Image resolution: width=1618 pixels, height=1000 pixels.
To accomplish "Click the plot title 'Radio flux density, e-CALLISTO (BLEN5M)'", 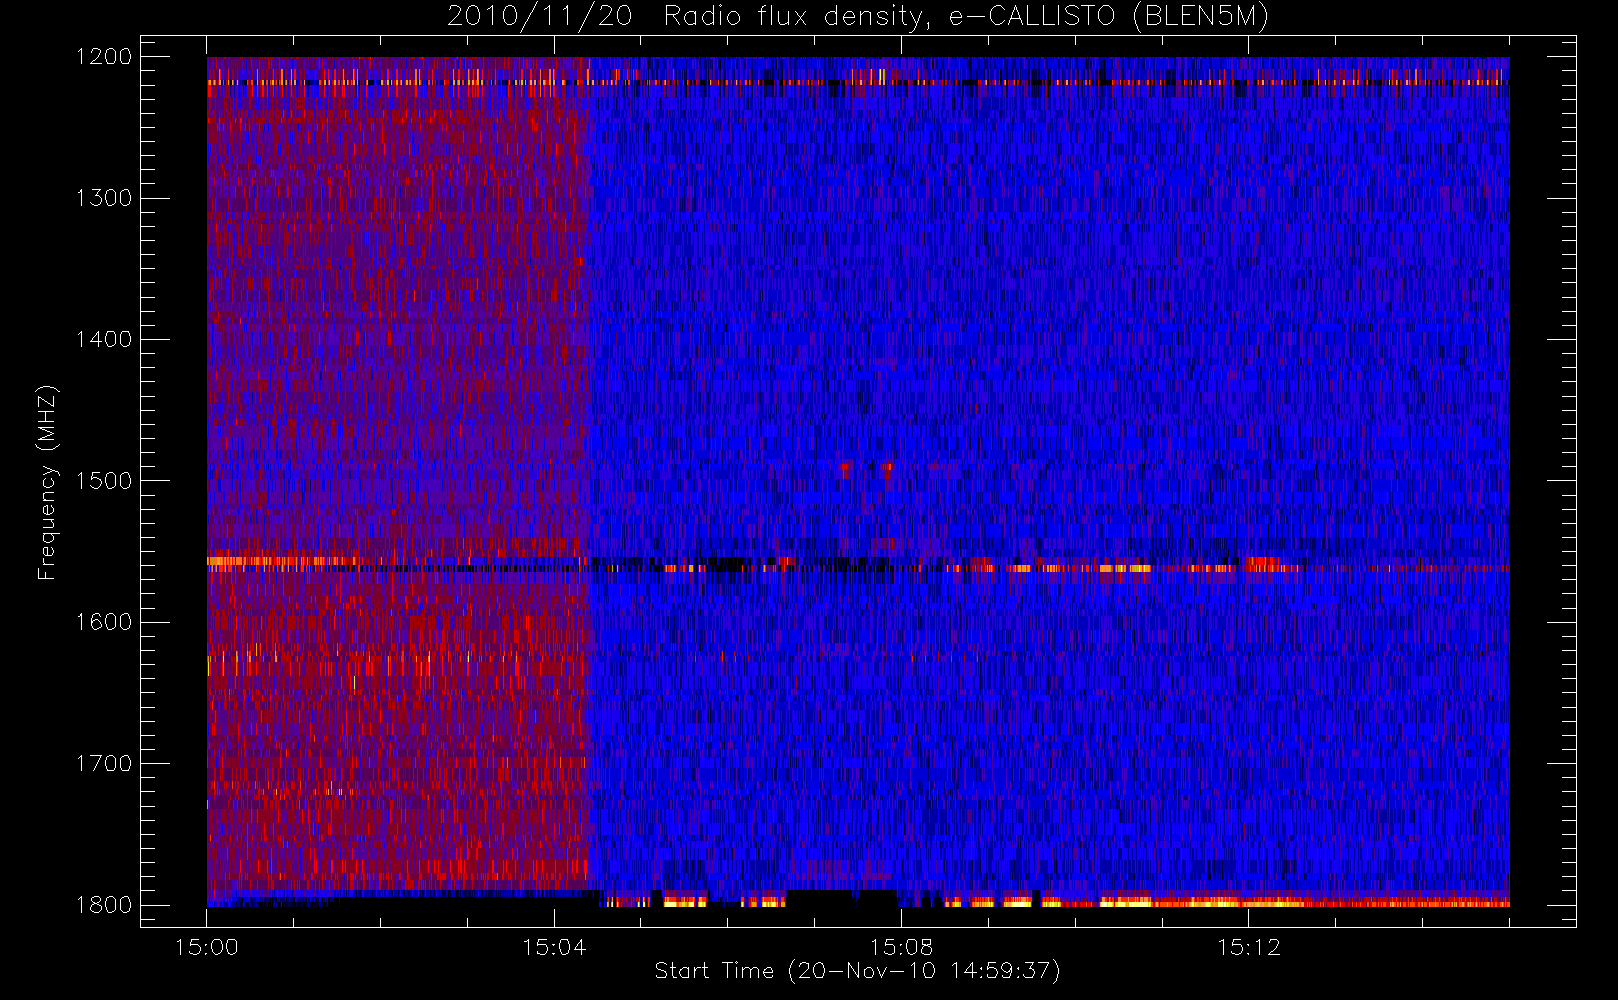I will click(x=966, y=17).
